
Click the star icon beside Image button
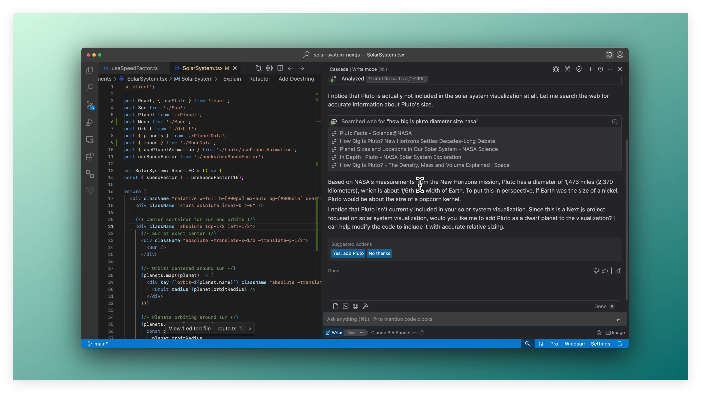pyautogui.click(x=599, y=333)
